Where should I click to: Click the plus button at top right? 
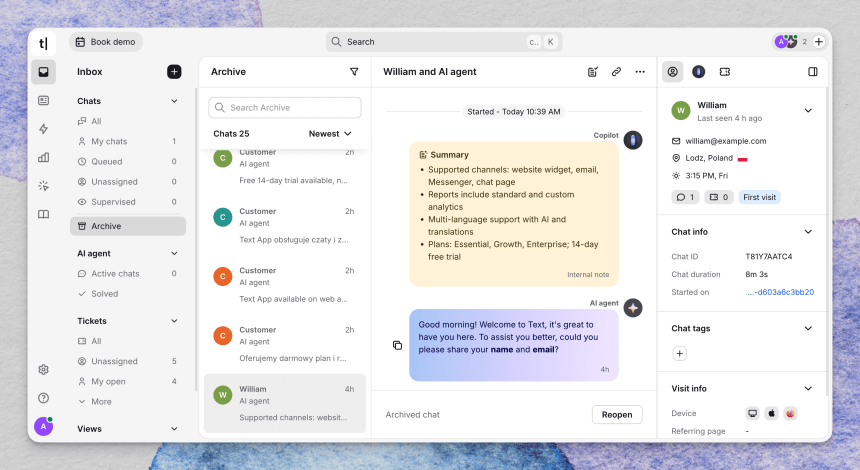point(818,42)
